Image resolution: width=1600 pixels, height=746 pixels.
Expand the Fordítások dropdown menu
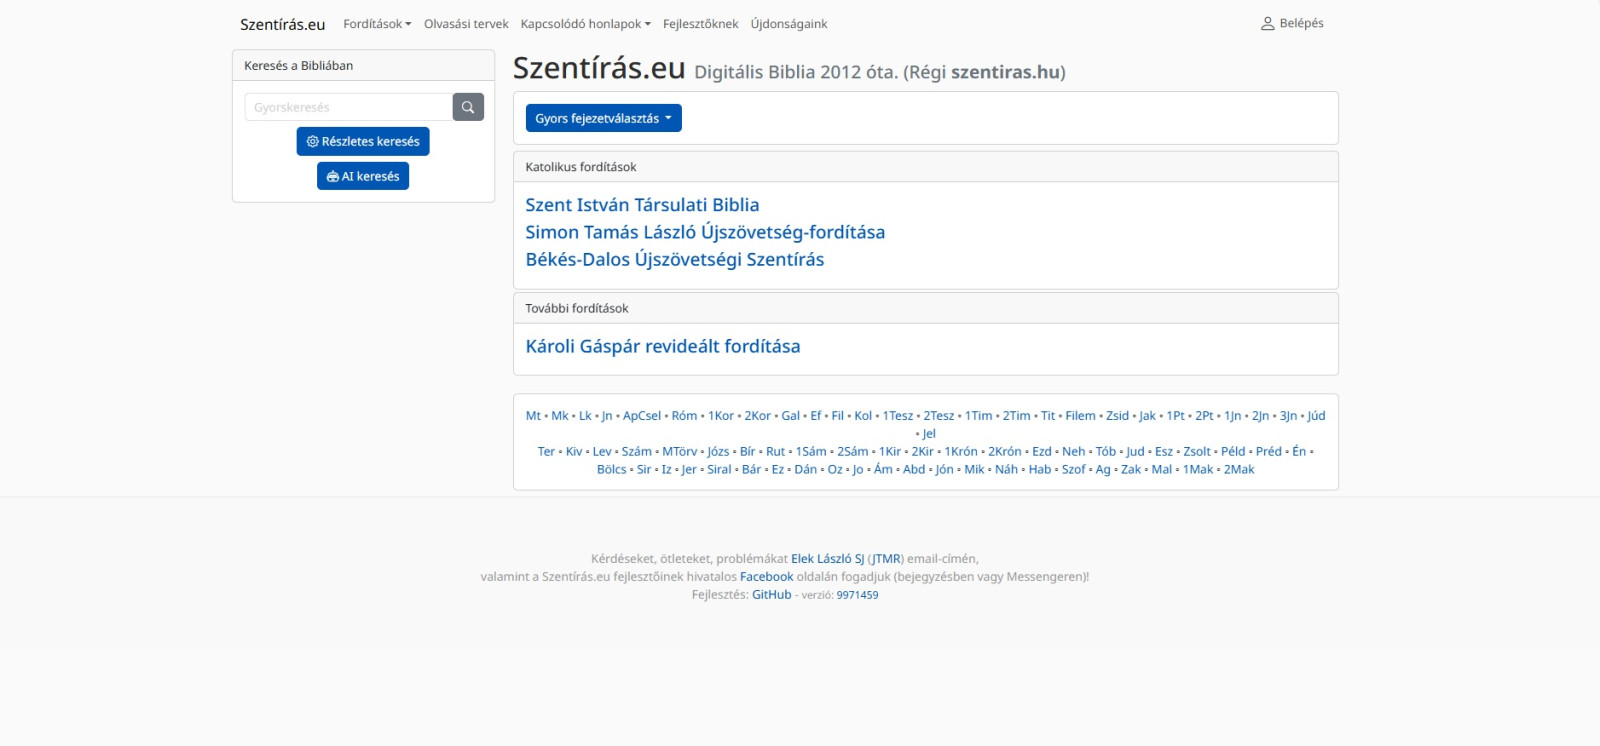pyautogui.click(x=377, y=24)
